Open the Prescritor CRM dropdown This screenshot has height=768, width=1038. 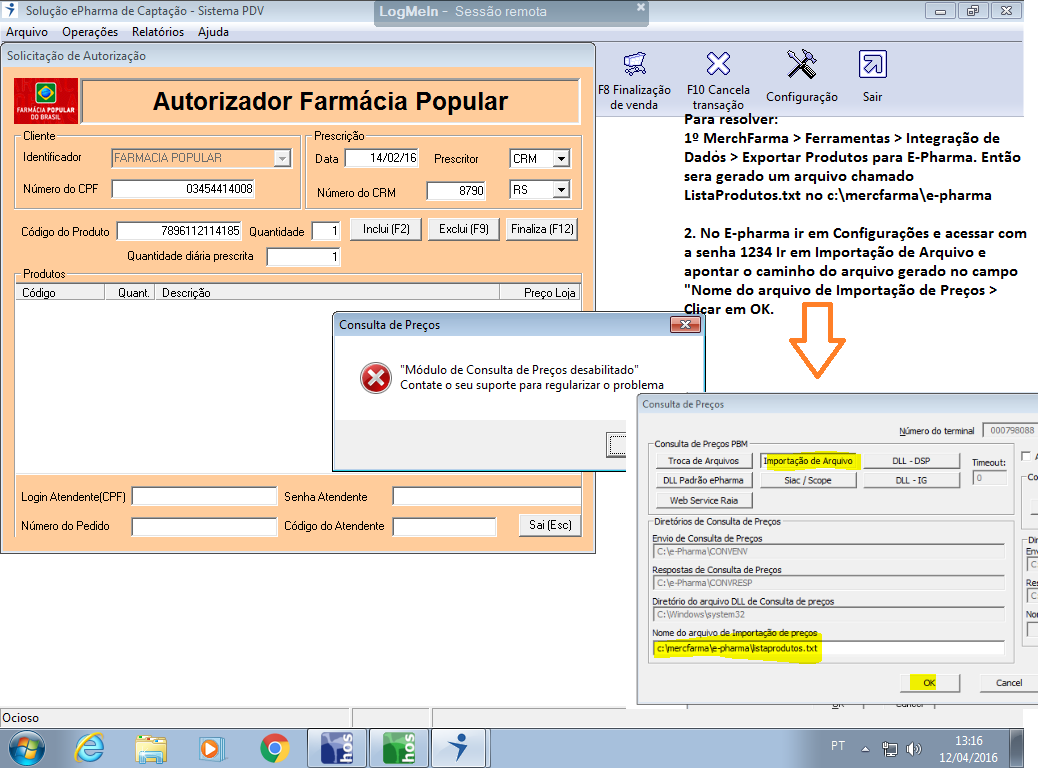point(561,158)
